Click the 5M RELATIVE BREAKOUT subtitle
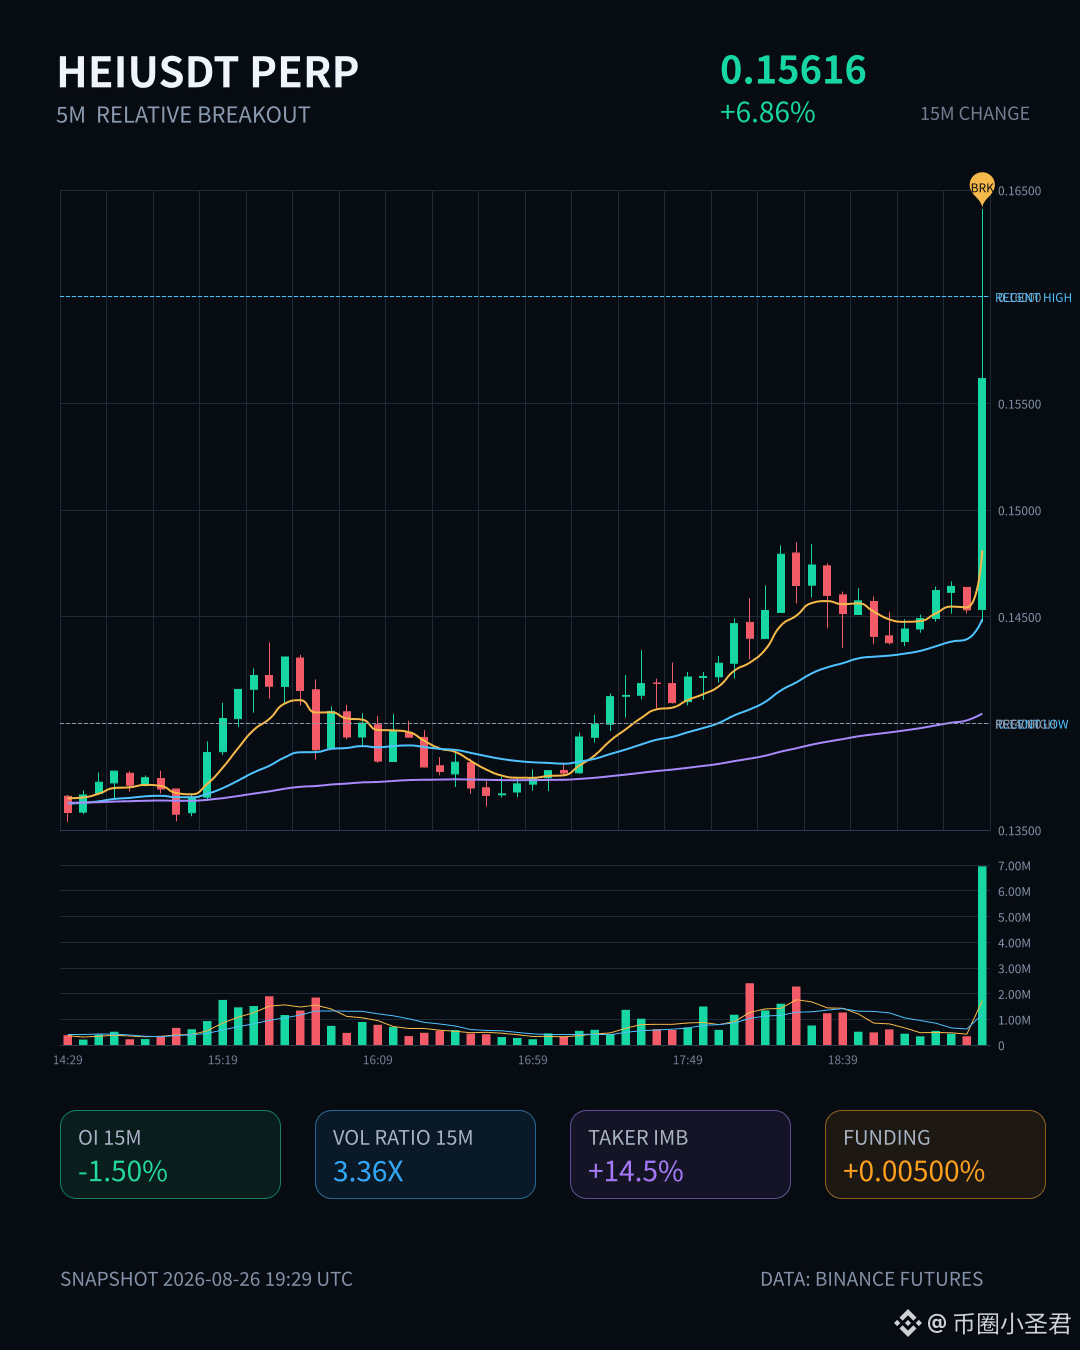1080x1350 pixels. tap(183, 115)
